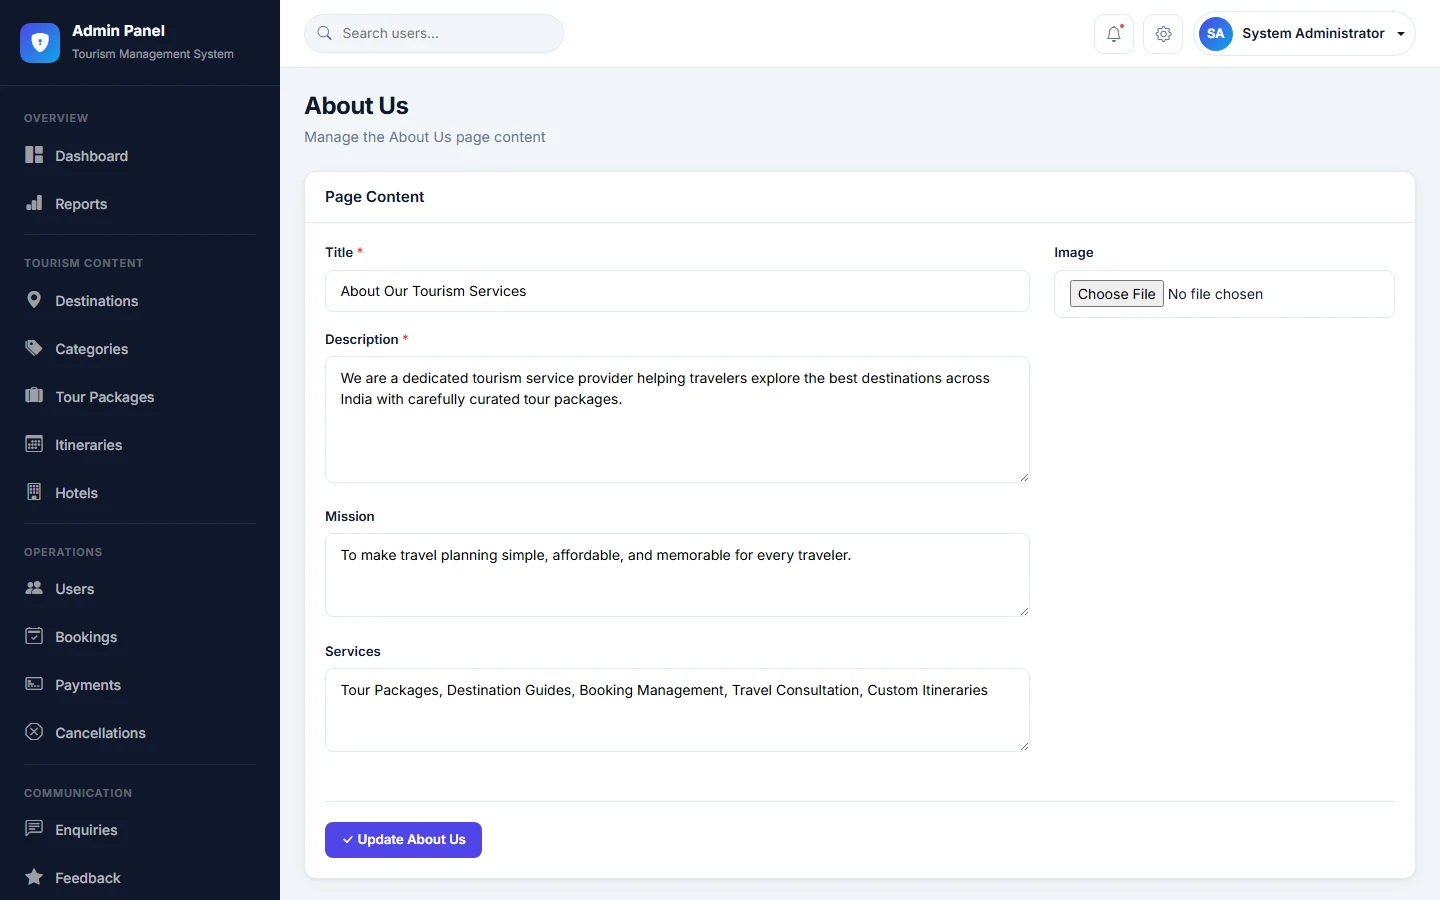The image size is (1440, 900).
Task: Click the search magnifier icon
Action: (325, 33)
